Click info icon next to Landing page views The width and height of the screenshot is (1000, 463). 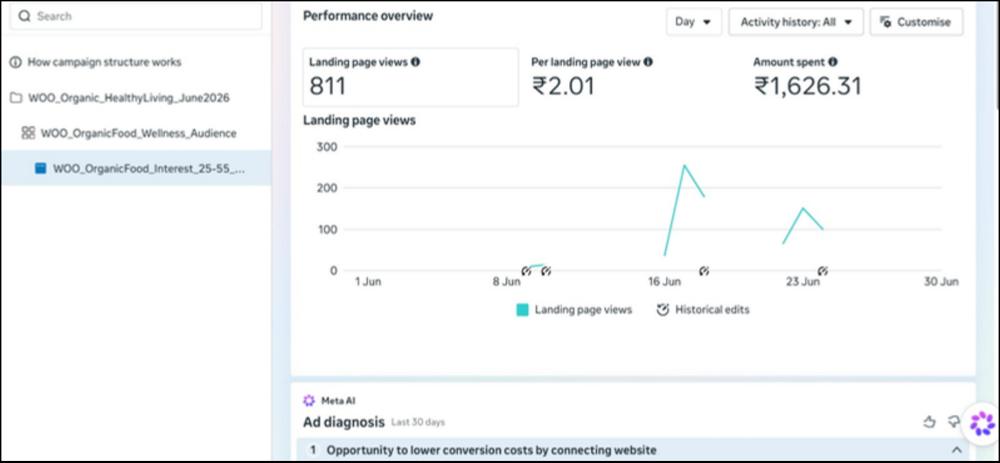416,62
